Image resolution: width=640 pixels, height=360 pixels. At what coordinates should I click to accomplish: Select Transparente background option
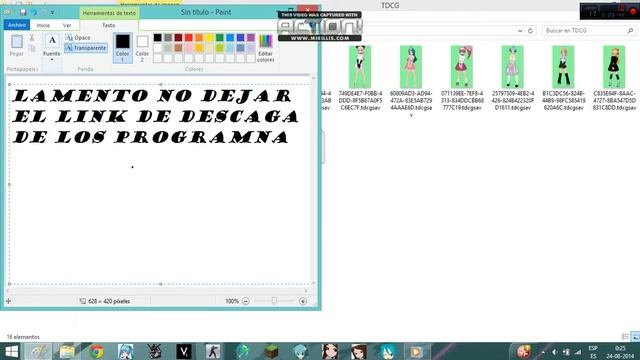coord(86,48)
